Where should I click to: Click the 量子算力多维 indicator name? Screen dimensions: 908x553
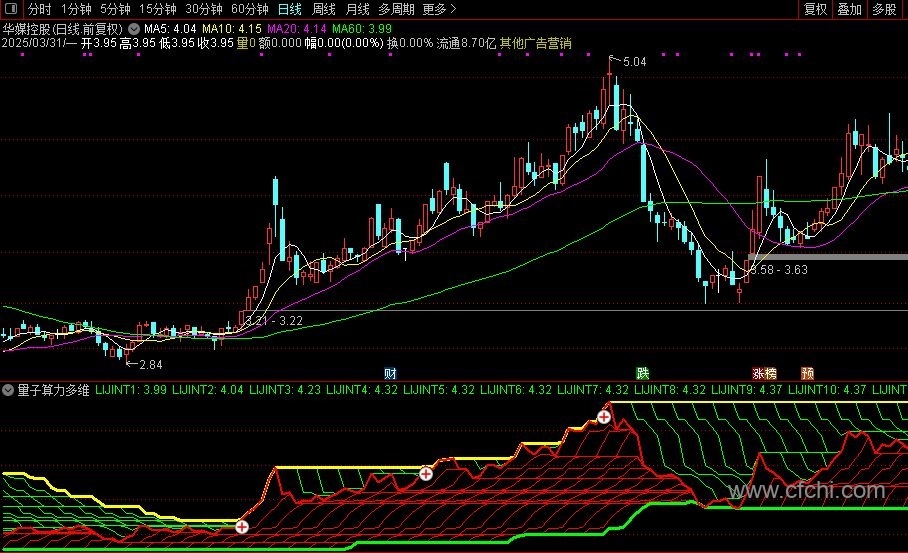point(53,390)
